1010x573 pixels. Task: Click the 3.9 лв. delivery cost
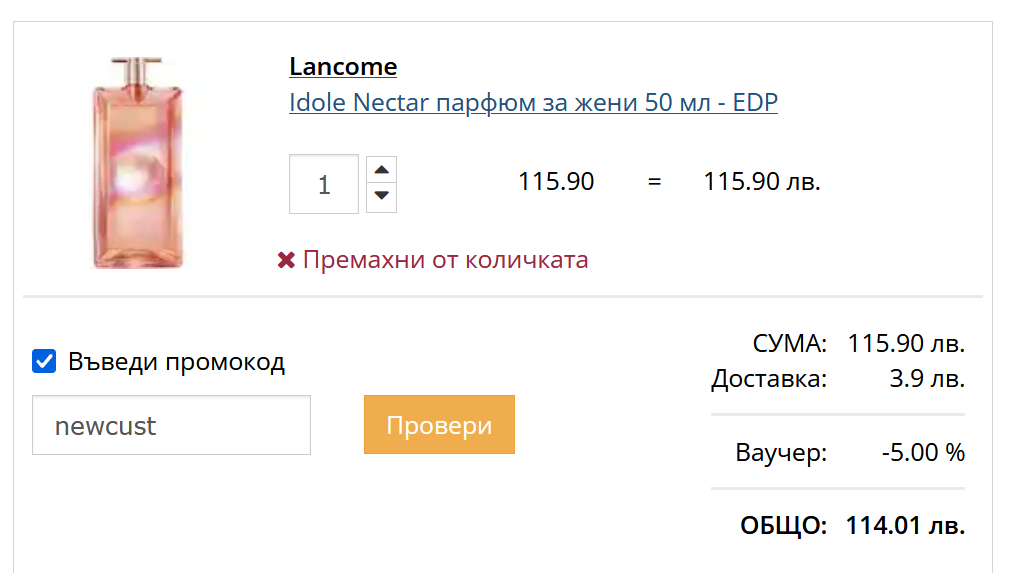pyautogui.click(x=927, y=379)
